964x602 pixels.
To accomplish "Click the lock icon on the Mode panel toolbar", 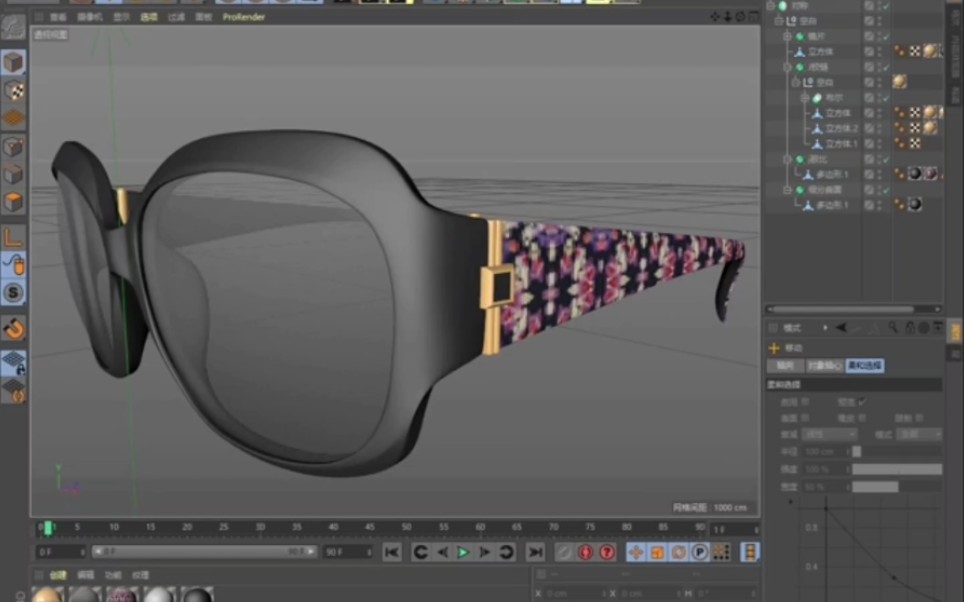I will (x=909, y=328).
